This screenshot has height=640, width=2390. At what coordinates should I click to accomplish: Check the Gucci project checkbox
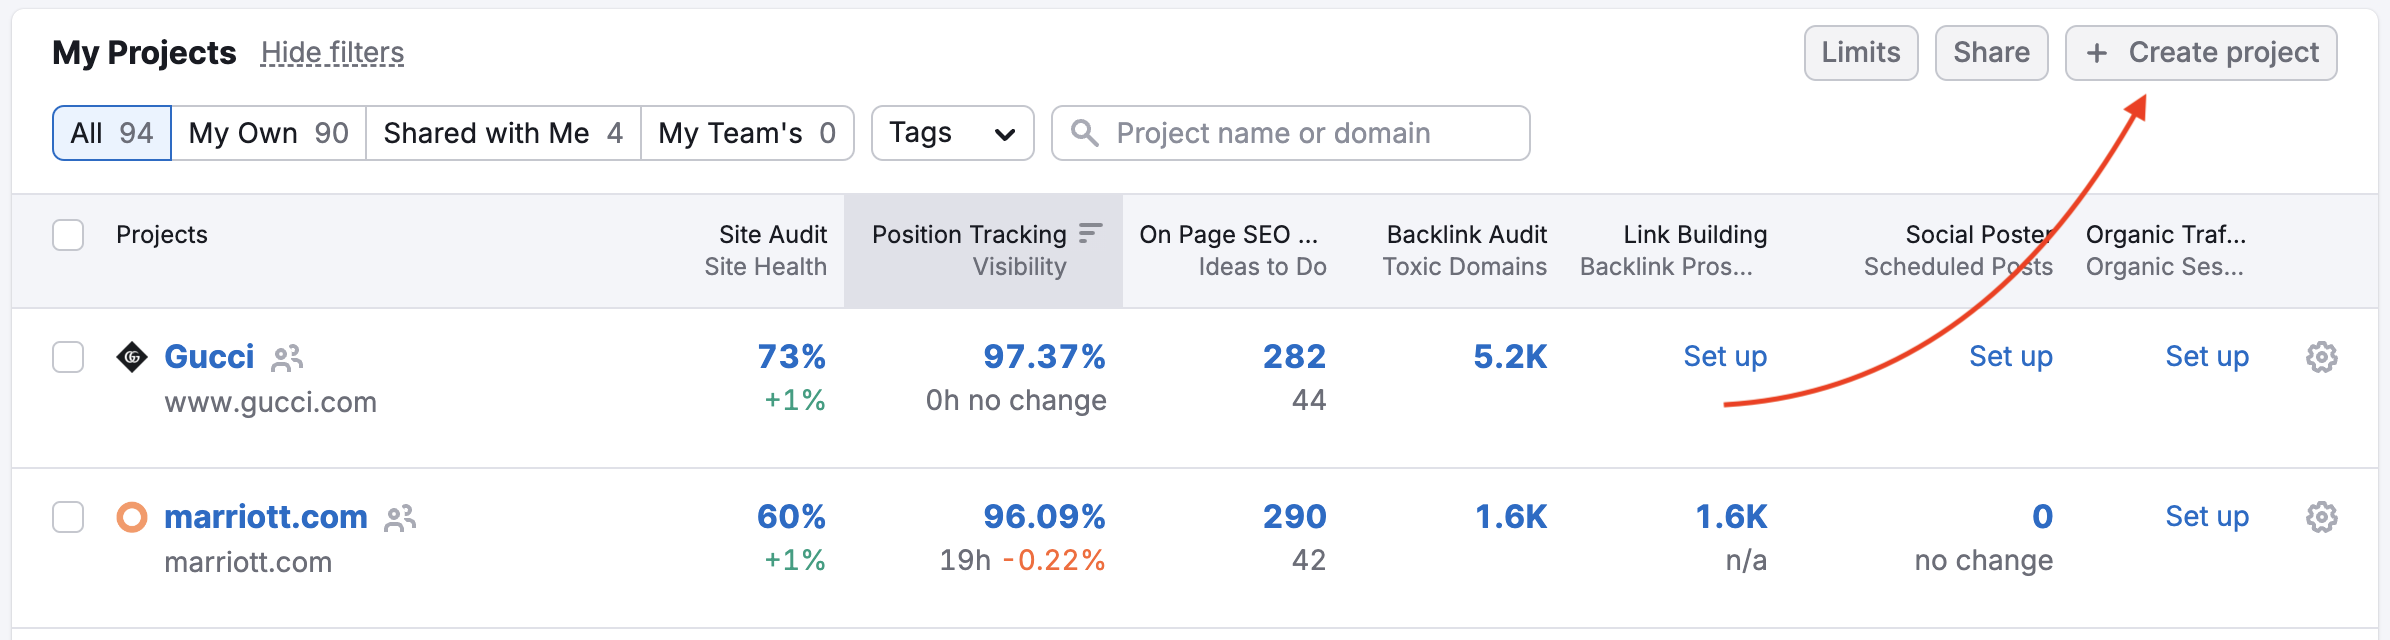pyautogui.click(x=68, y=357)
